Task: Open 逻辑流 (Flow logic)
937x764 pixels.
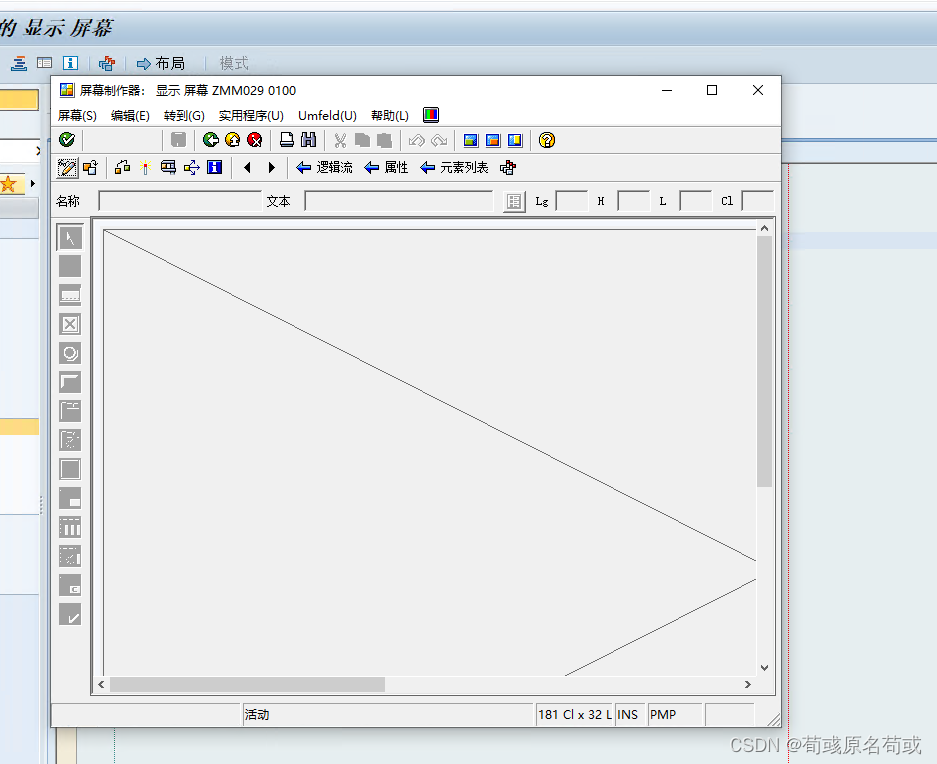Action: point(324,167)
